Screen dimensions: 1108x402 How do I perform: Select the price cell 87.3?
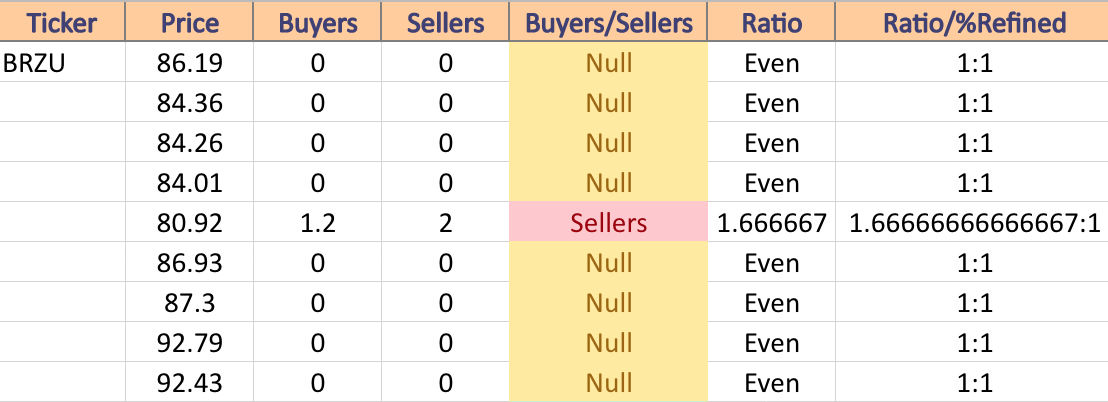(189, 303)
